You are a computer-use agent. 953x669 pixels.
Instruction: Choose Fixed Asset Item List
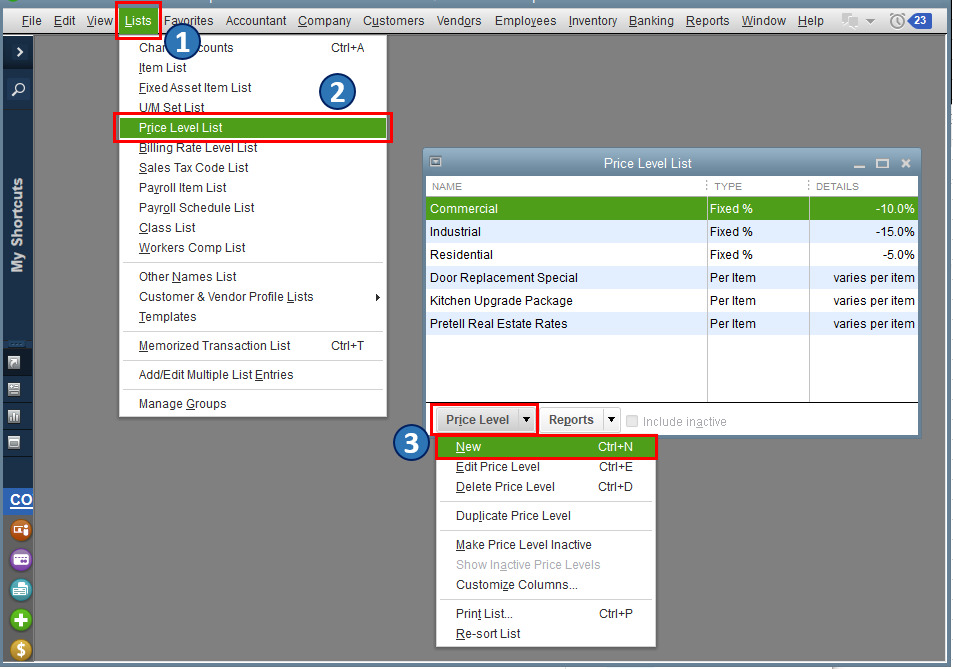click(253, 87)
